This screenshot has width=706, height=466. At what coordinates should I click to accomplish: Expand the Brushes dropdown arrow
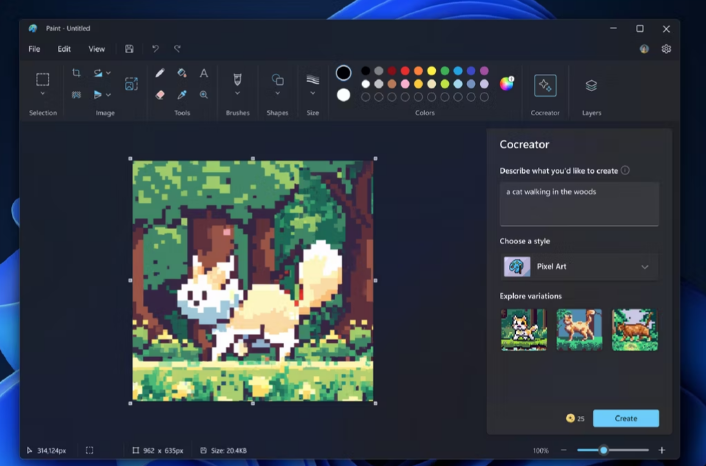pos(237,93)
